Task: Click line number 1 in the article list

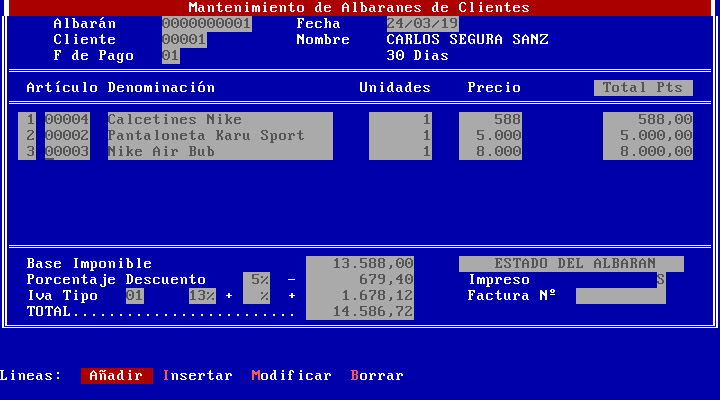Action: click(27, 119)
